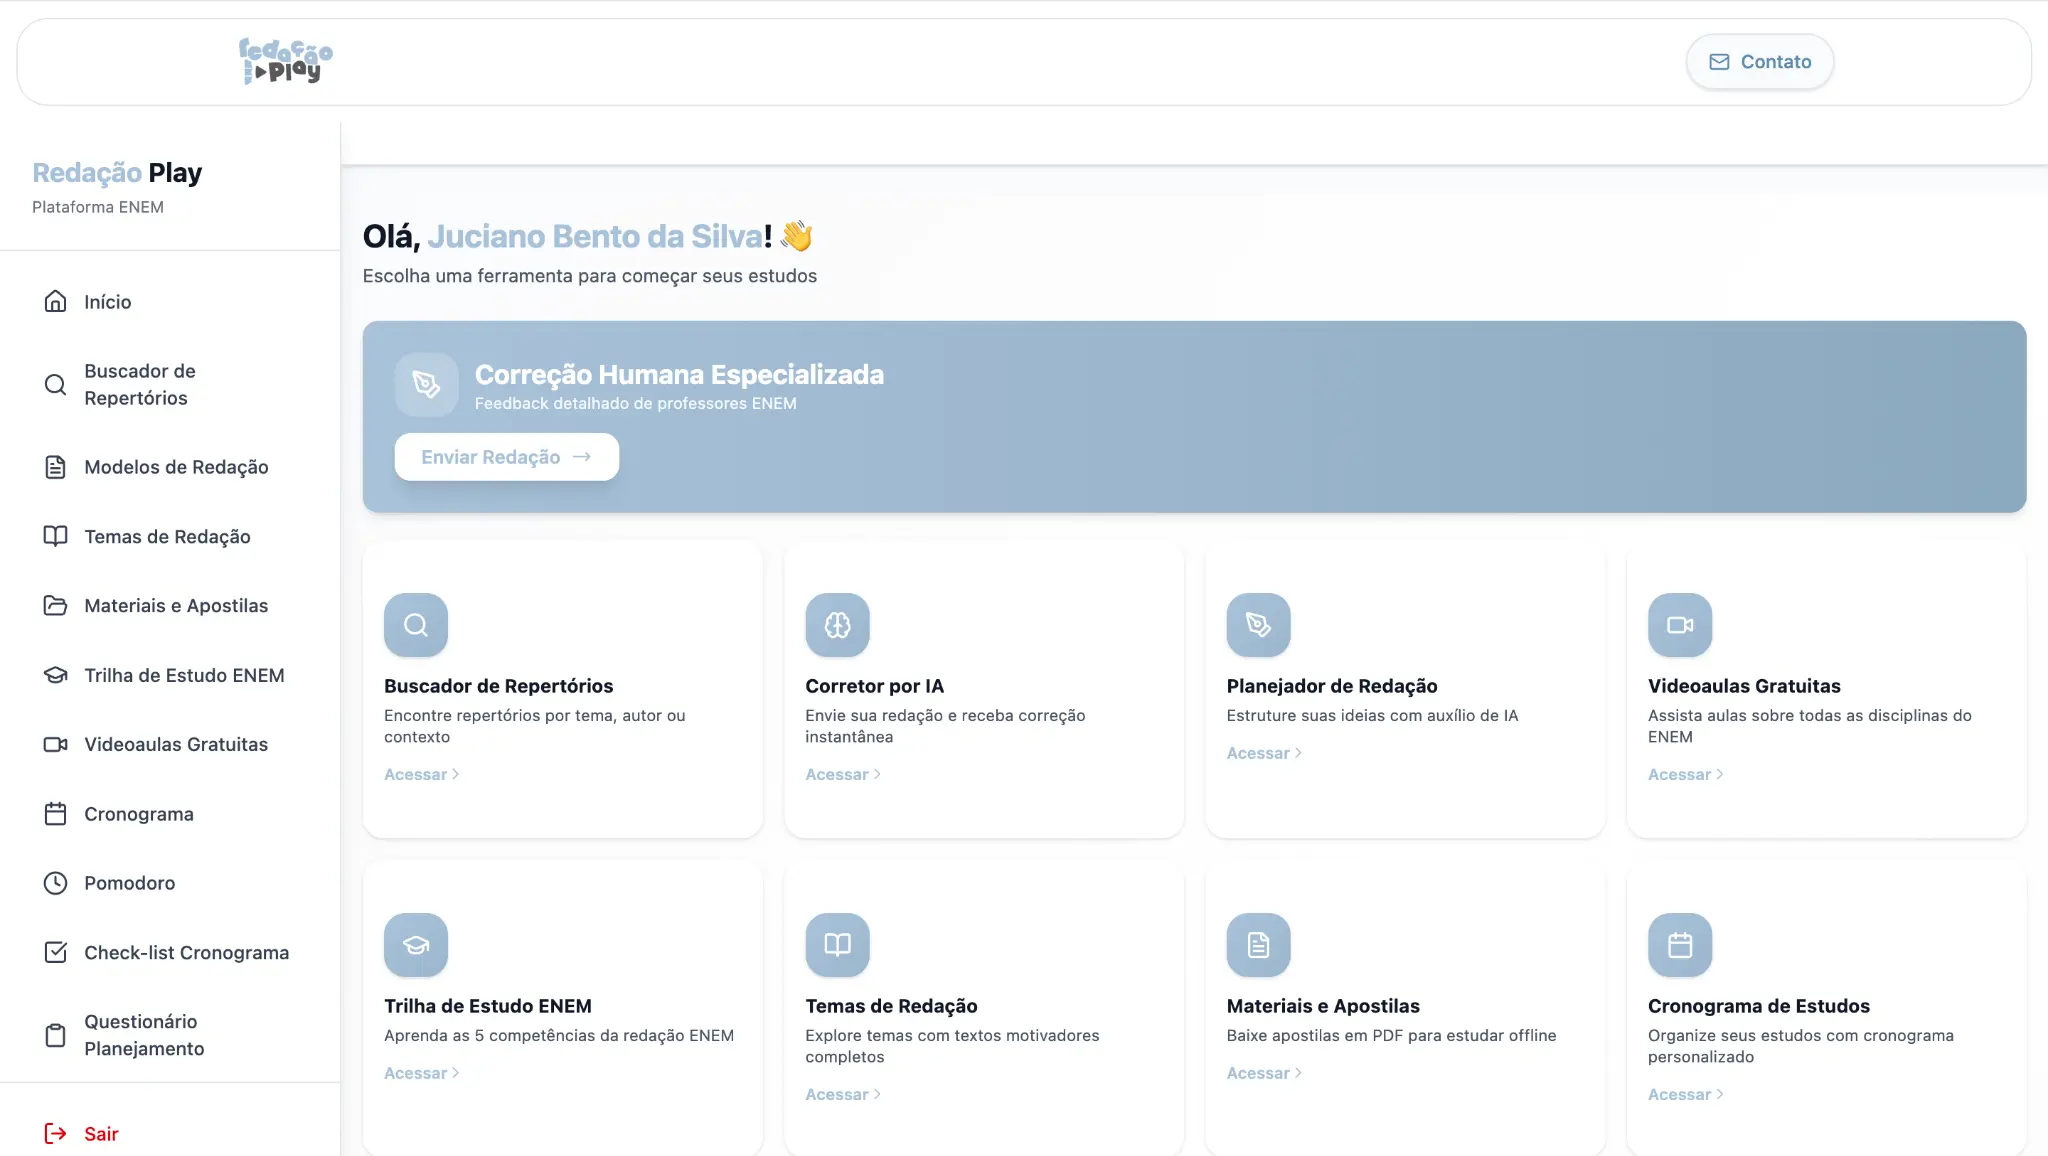Open Modelos de Redação in sidebar
This screenshot has width=2048, height=1156.
click(176, 467)
